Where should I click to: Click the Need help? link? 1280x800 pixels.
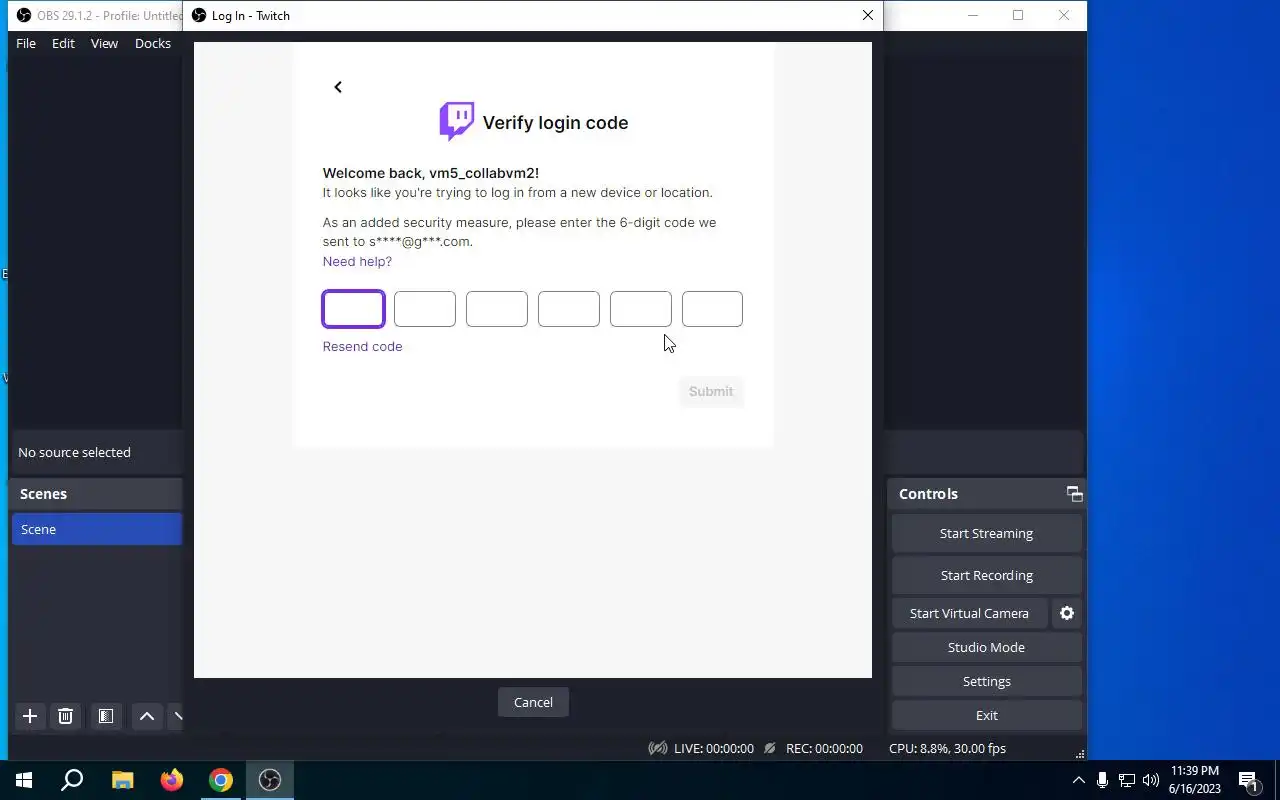(x=357, y=261)
